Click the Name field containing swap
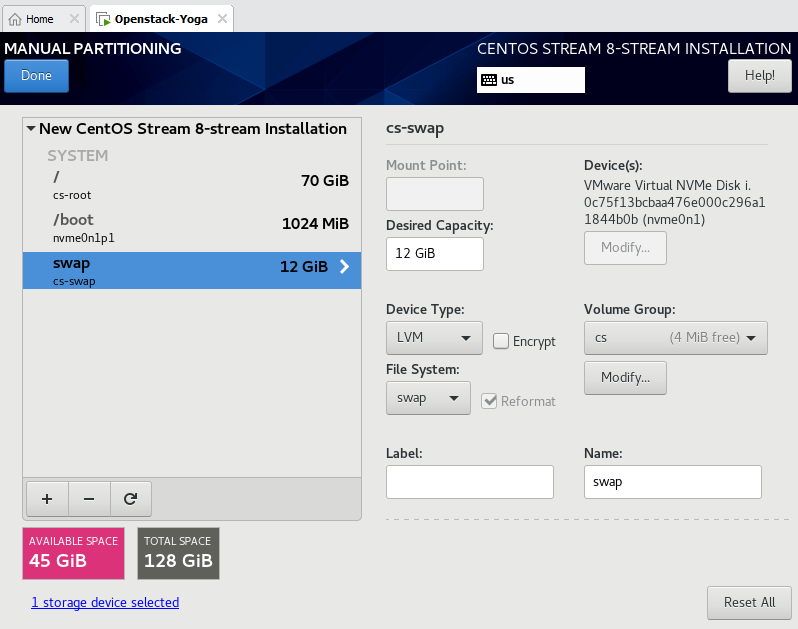This screenshot has width=798, height=629. [x=672, y=482]
